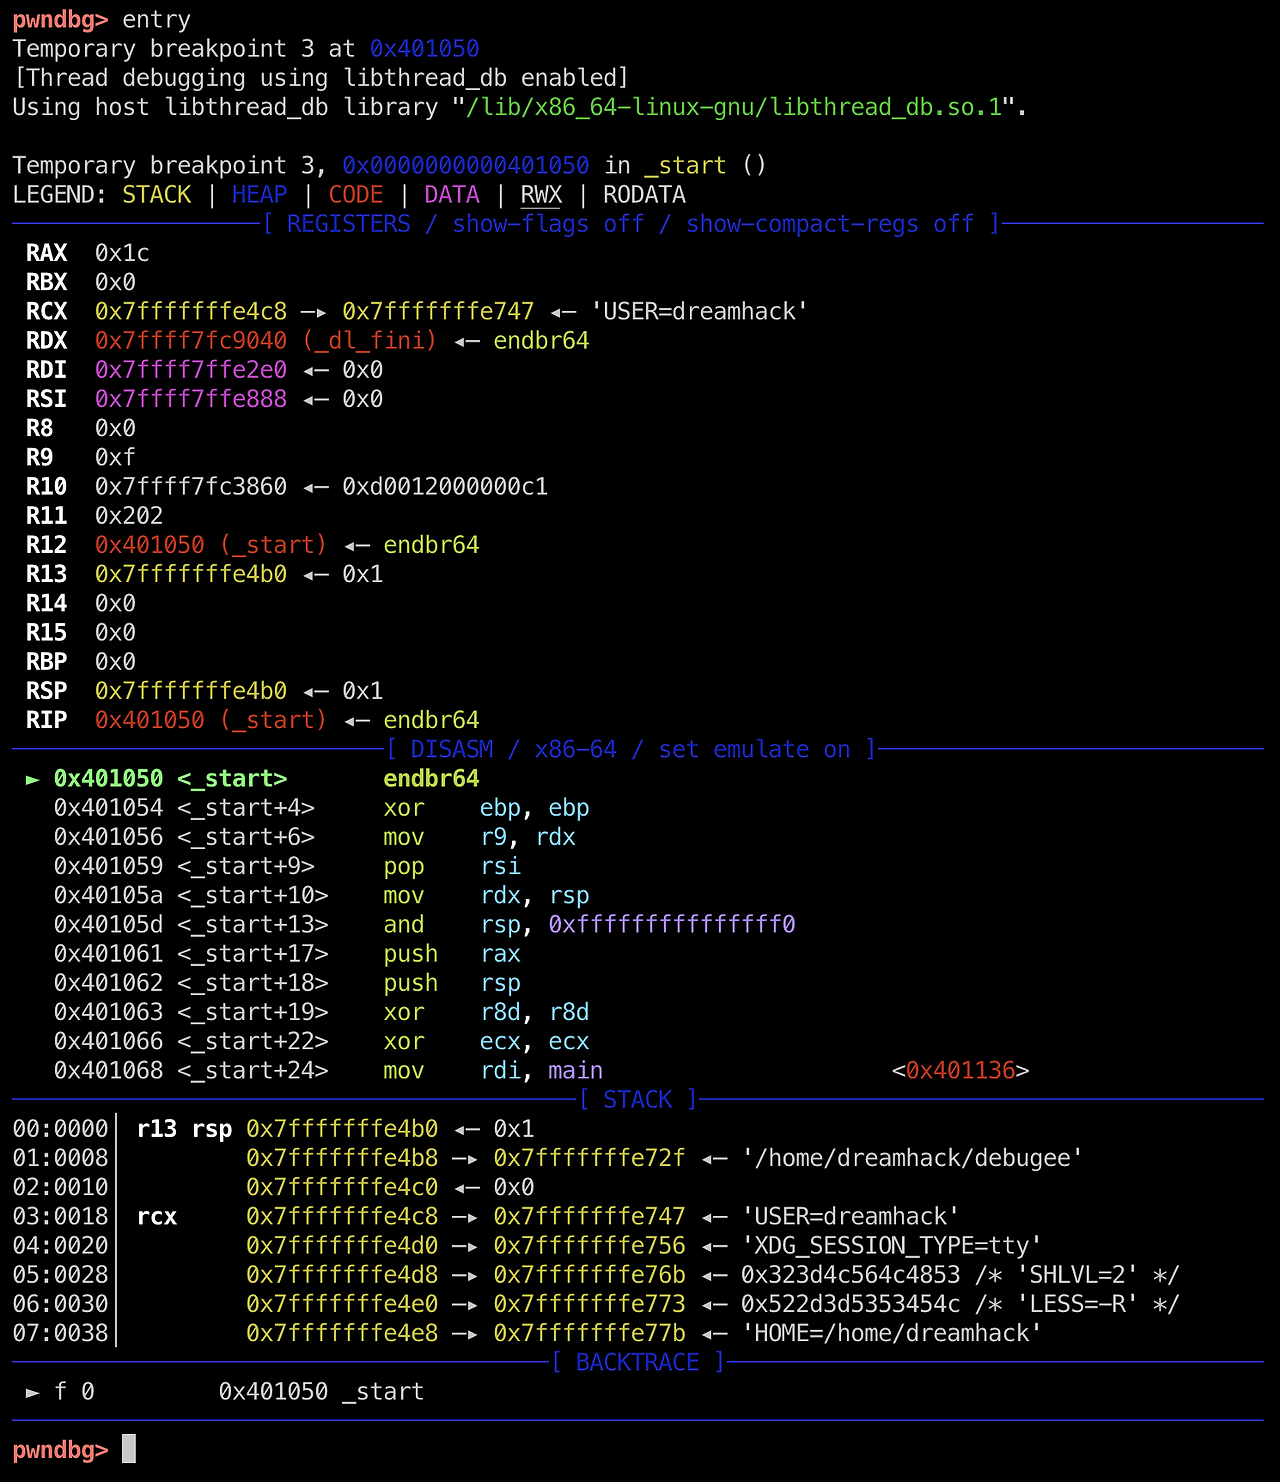This screenshot has height=1482, width=1280.
Task: Click the DISASM section header
Action: tap(631, 749)
